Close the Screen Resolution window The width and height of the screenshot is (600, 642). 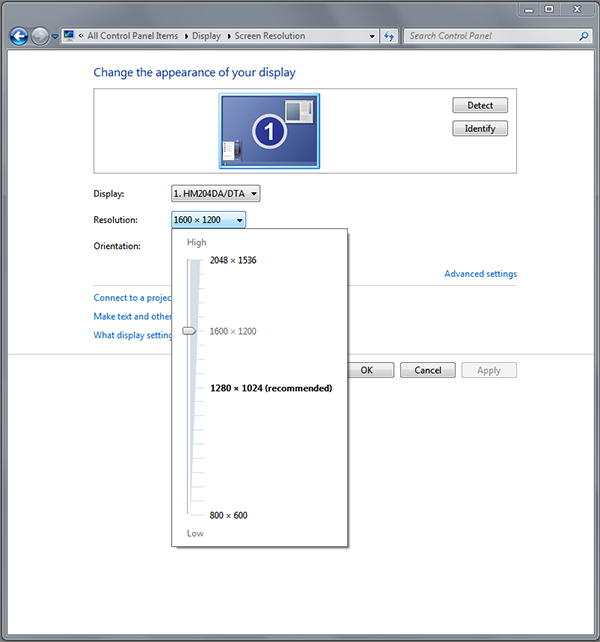pos(577,9)
